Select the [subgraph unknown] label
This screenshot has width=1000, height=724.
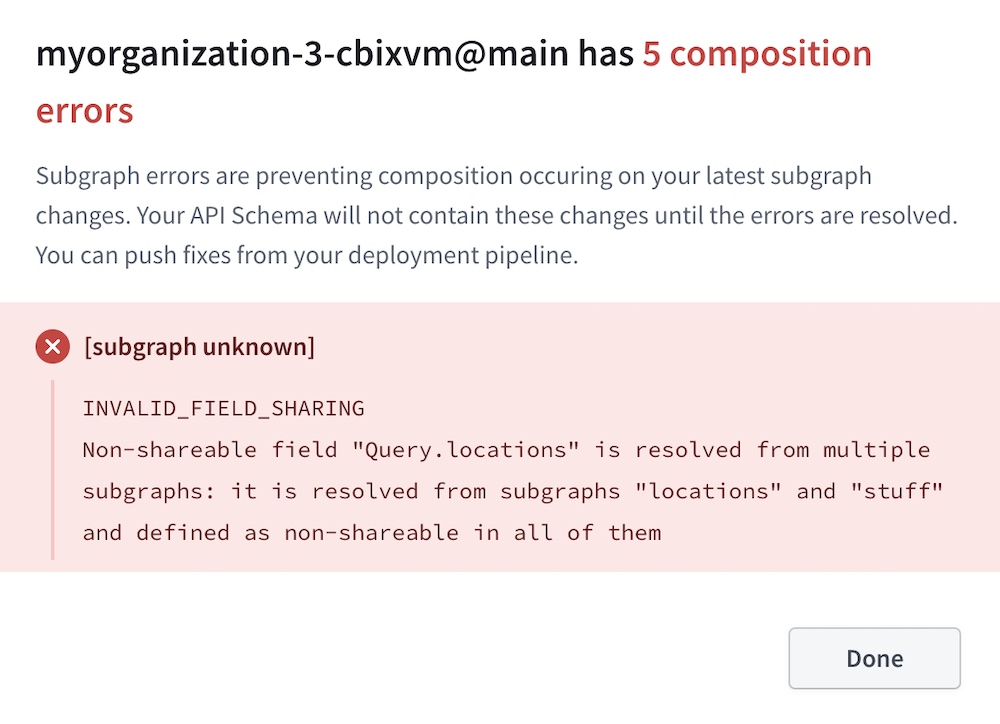pyautogui.click(x=200, y=347)
